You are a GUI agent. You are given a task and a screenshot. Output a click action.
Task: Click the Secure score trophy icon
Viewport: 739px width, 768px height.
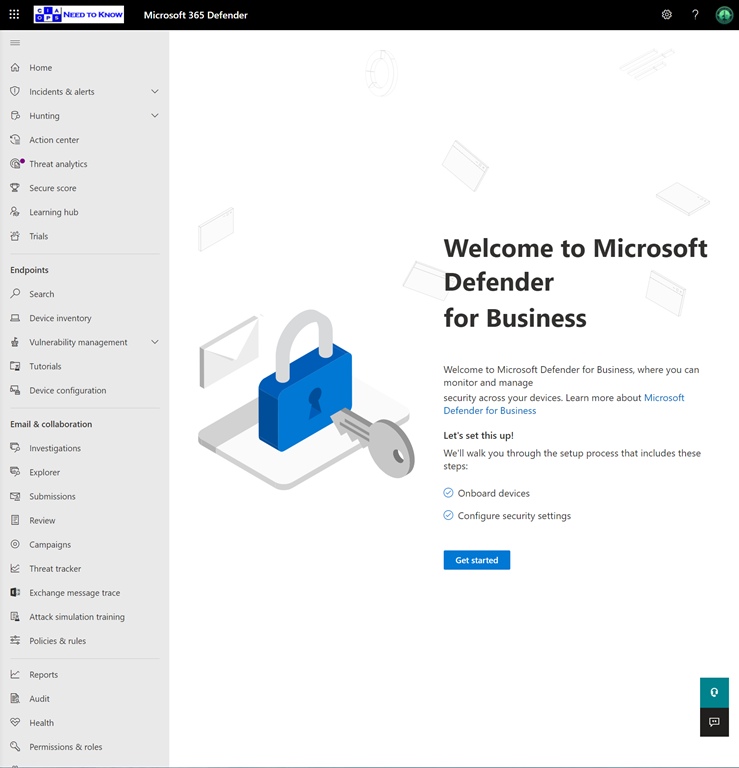[x=15, y=188]
